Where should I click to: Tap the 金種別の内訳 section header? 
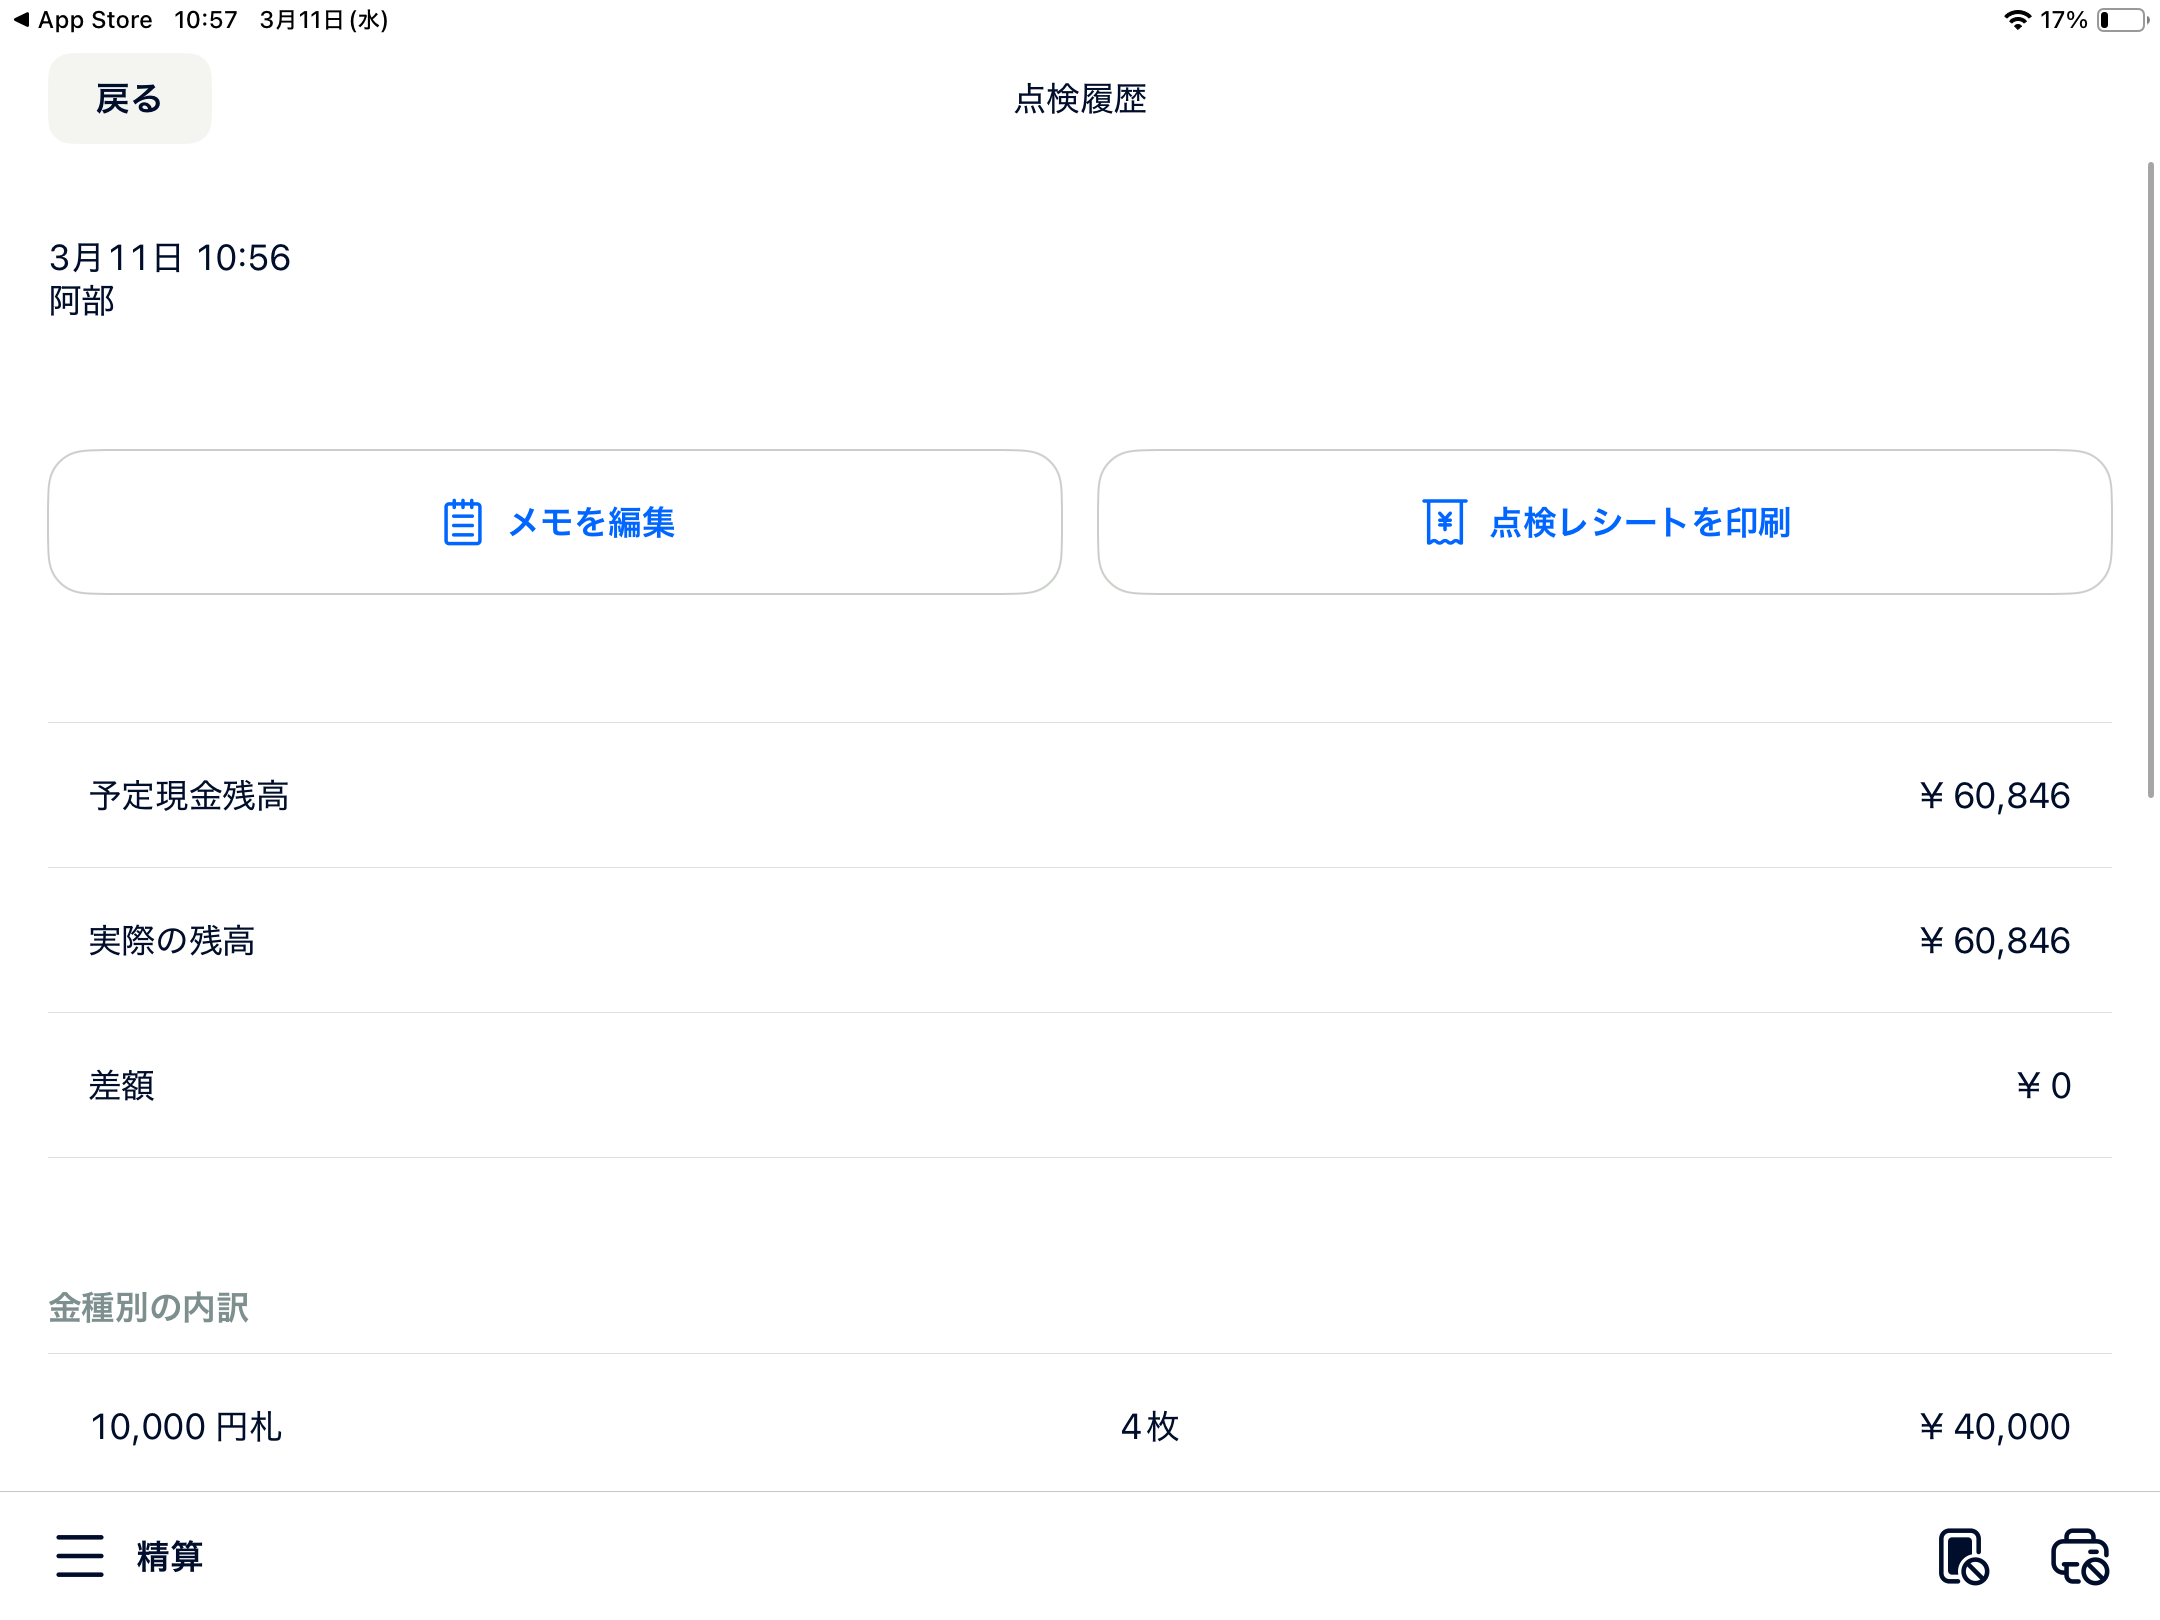(x=149, y=1307)
